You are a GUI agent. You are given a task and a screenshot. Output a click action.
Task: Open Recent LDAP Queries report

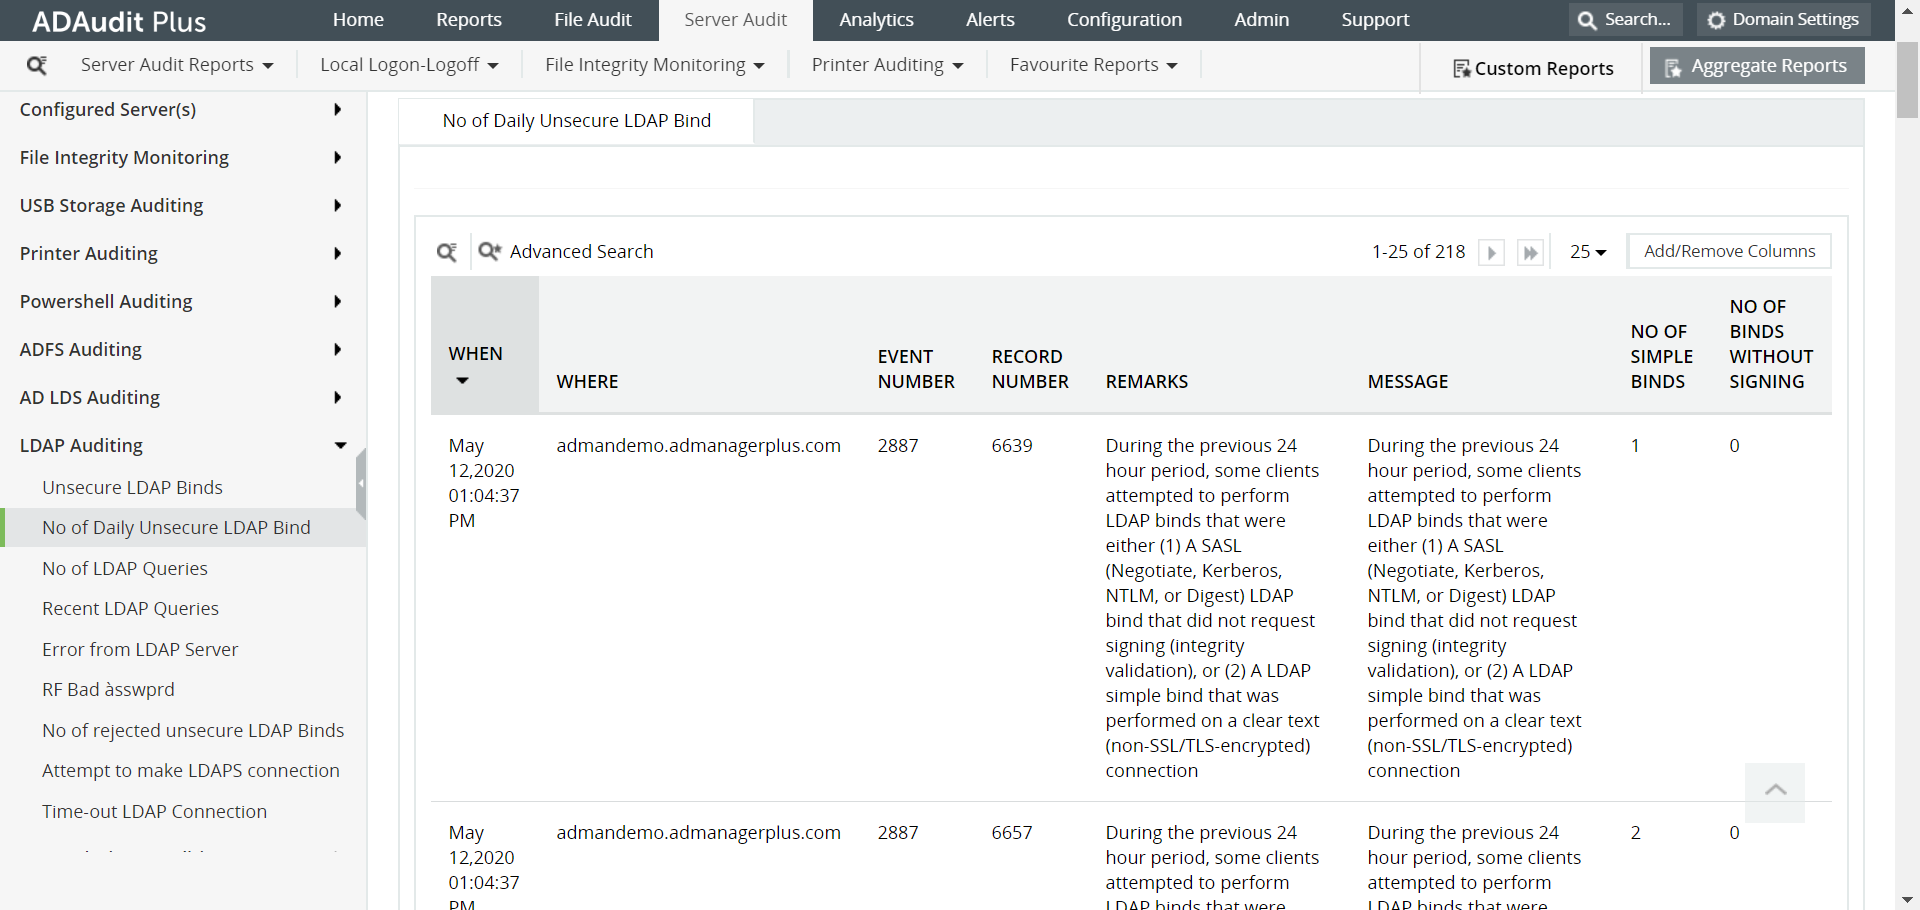(x=130, y=608)
